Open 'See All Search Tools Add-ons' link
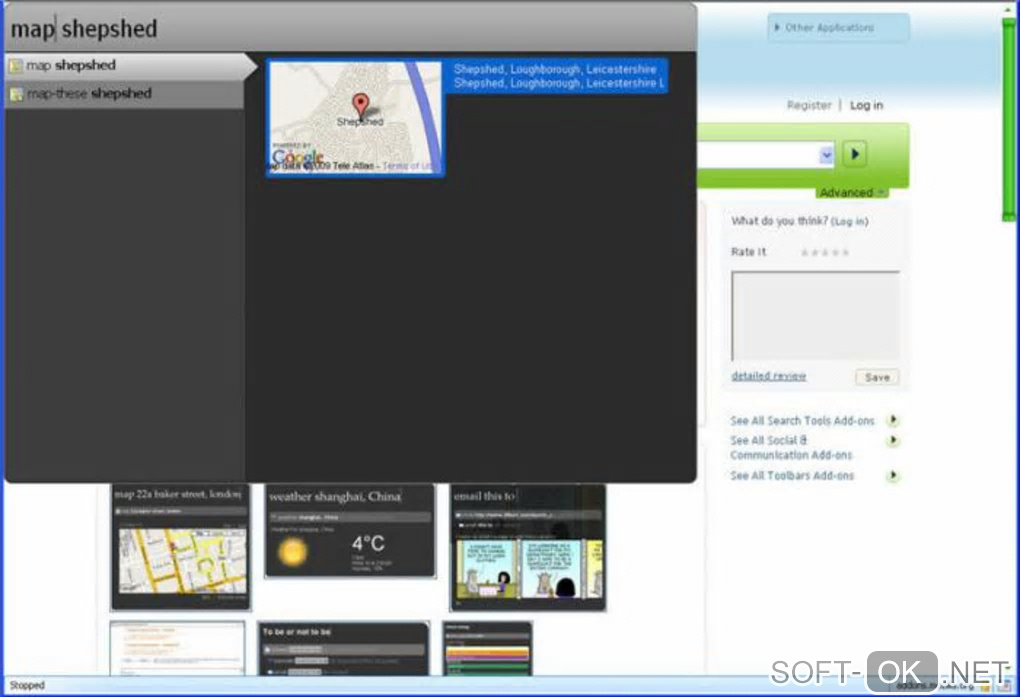The image size is (1020, 697). (802, 421)
